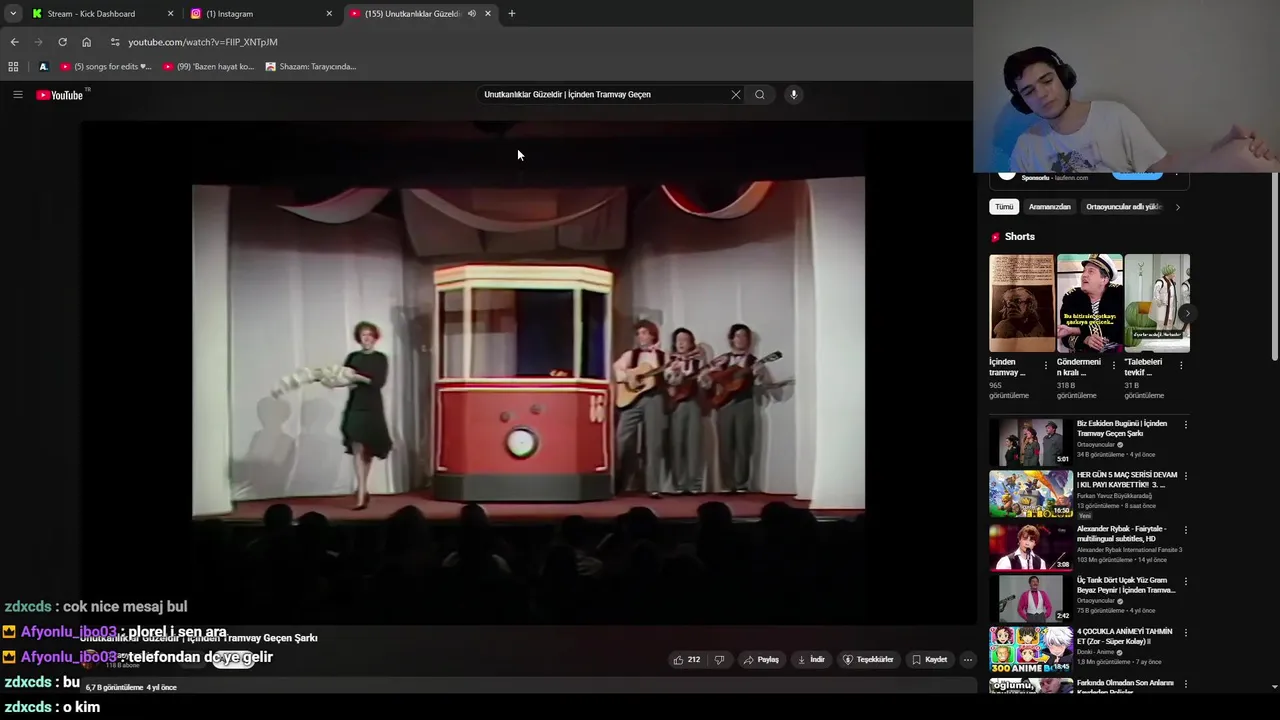Viewport: 1280px width, 720px height.
Task: Click the browser address bar URL
Action: point(203,42)
